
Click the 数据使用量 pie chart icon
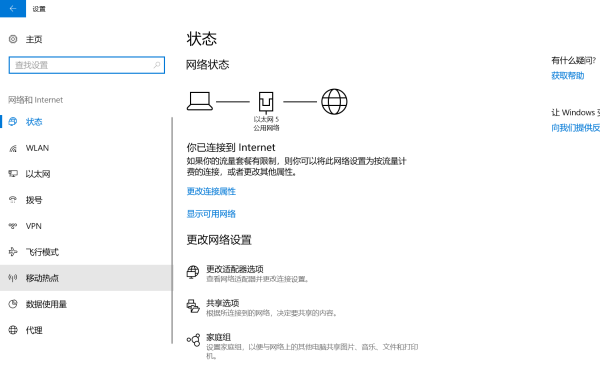point(13,304)
